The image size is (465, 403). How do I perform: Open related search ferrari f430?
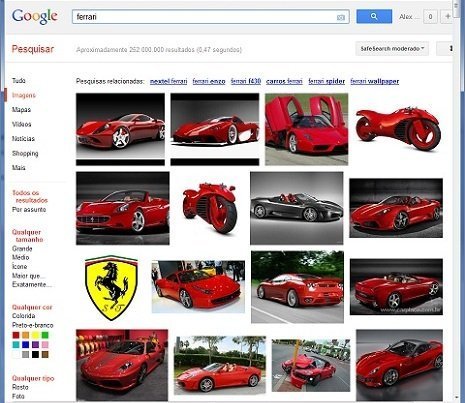(x=246, y=81)
